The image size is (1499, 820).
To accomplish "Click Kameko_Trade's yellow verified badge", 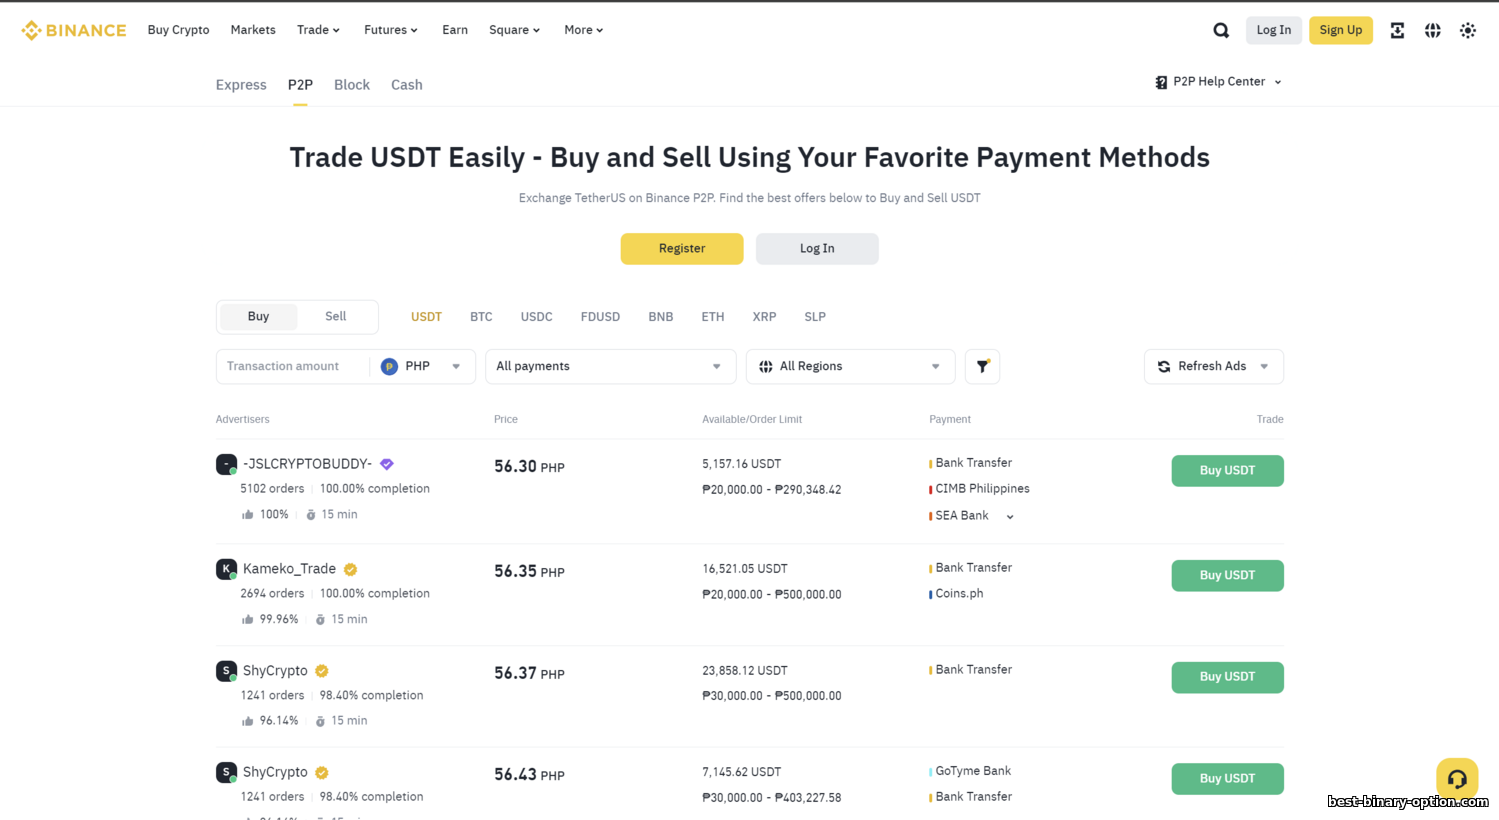I will 350,569.
